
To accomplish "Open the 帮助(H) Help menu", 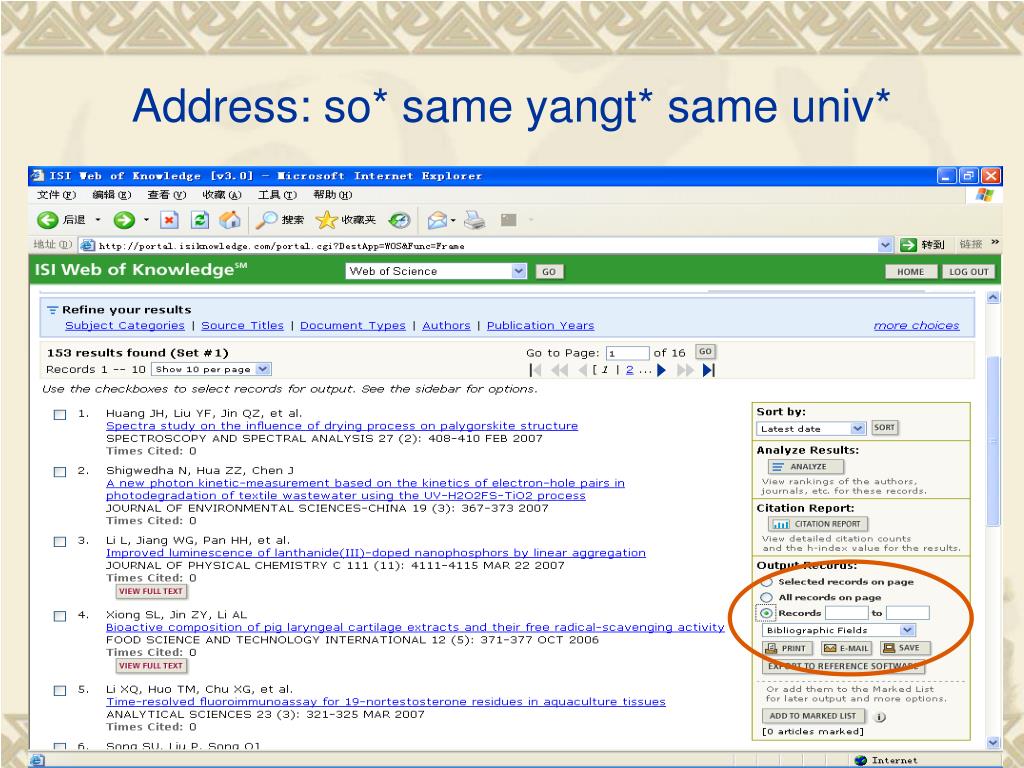I will (332, 195).
